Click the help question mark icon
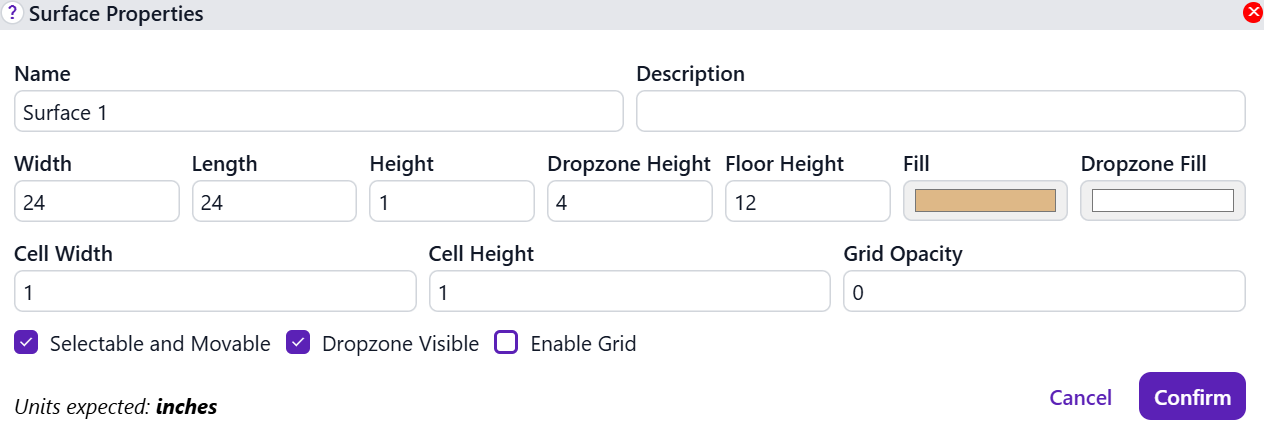This screenshot has height=430, width=1264. tap(14, 14)
